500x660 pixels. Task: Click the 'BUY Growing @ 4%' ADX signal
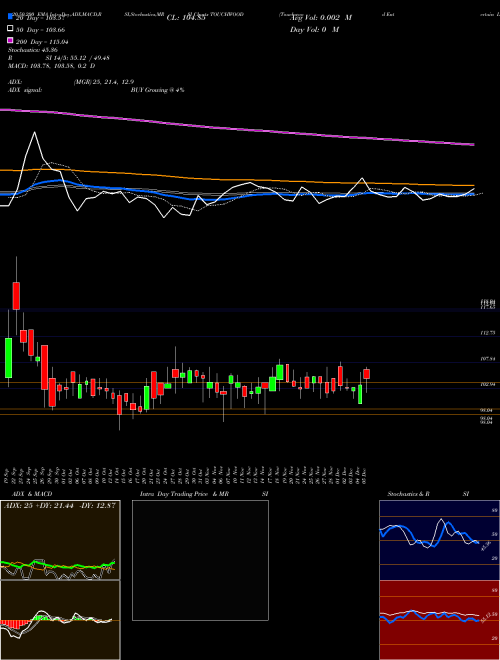point(157,90)
